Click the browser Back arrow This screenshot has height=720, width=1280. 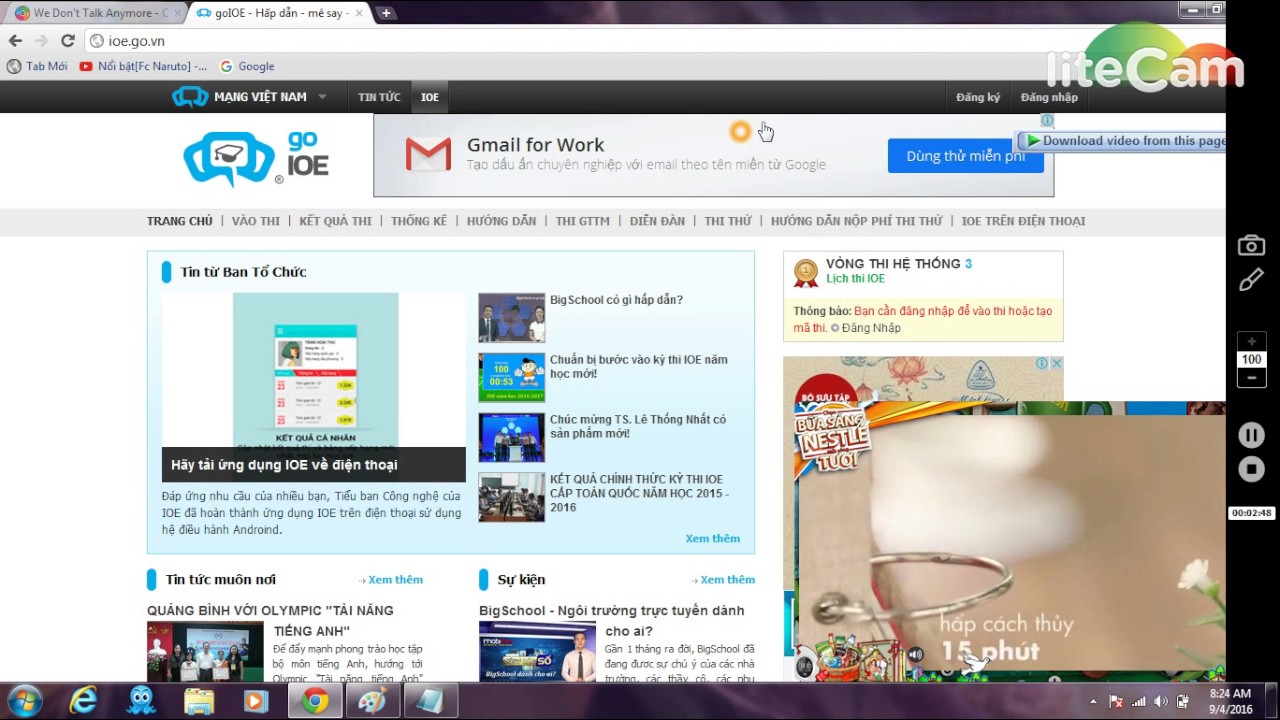15,41
